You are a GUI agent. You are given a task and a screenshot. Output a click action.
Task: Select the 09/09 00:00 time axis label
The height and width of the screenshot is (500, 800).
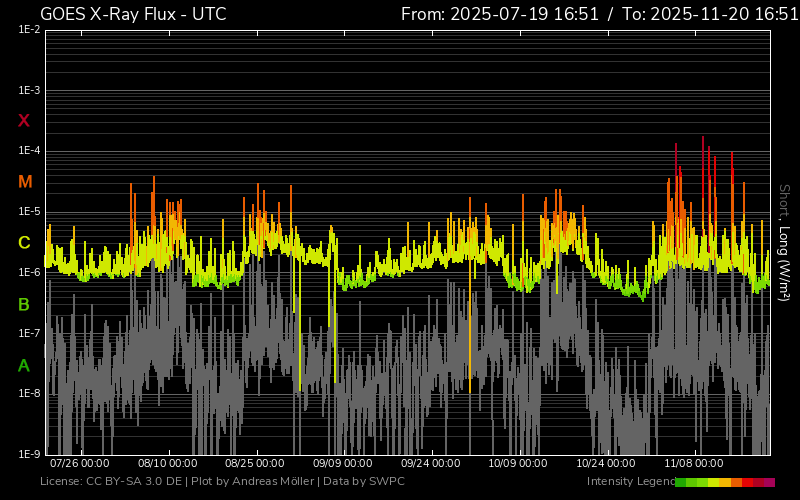tap(343, 464)
